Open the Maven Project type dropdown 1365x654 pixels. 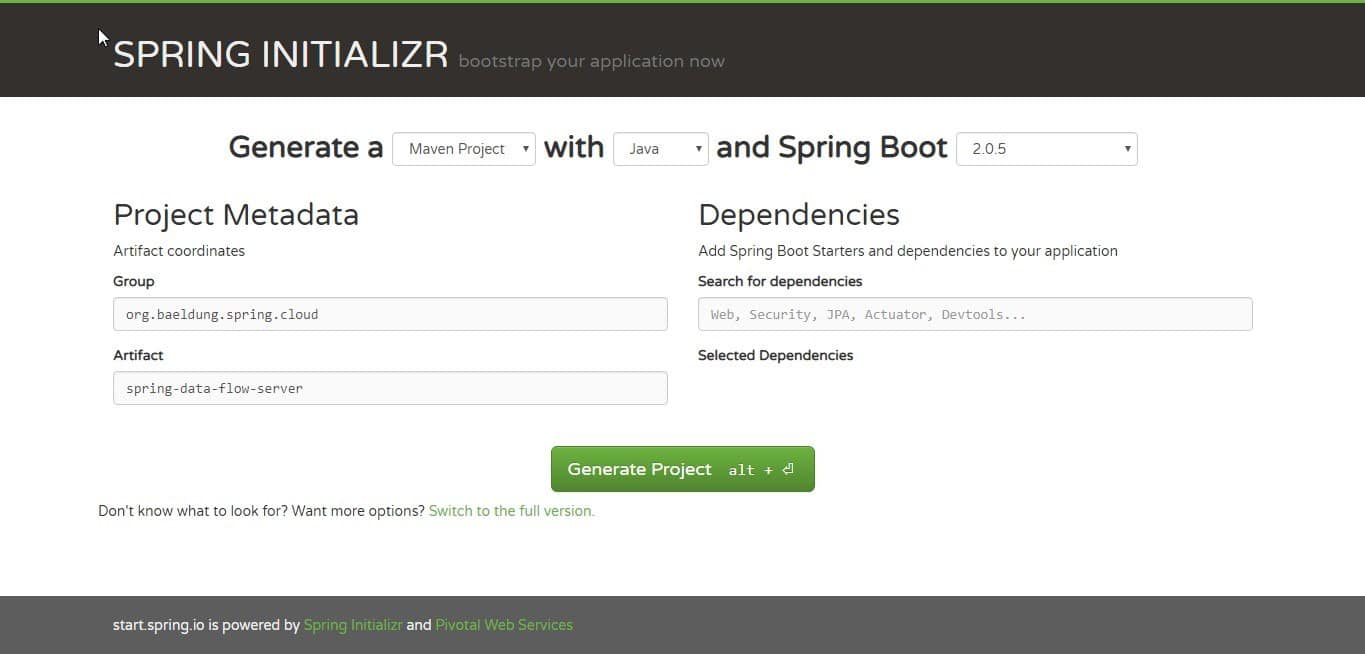(464, 149)
